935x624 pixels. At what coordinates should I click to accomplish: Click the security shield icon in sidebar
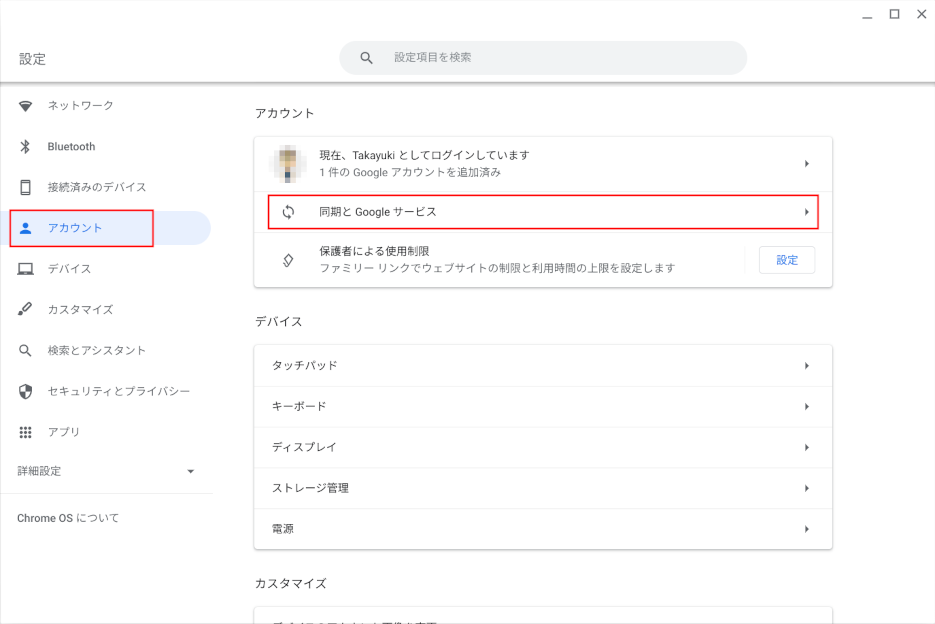pos(26,391)
